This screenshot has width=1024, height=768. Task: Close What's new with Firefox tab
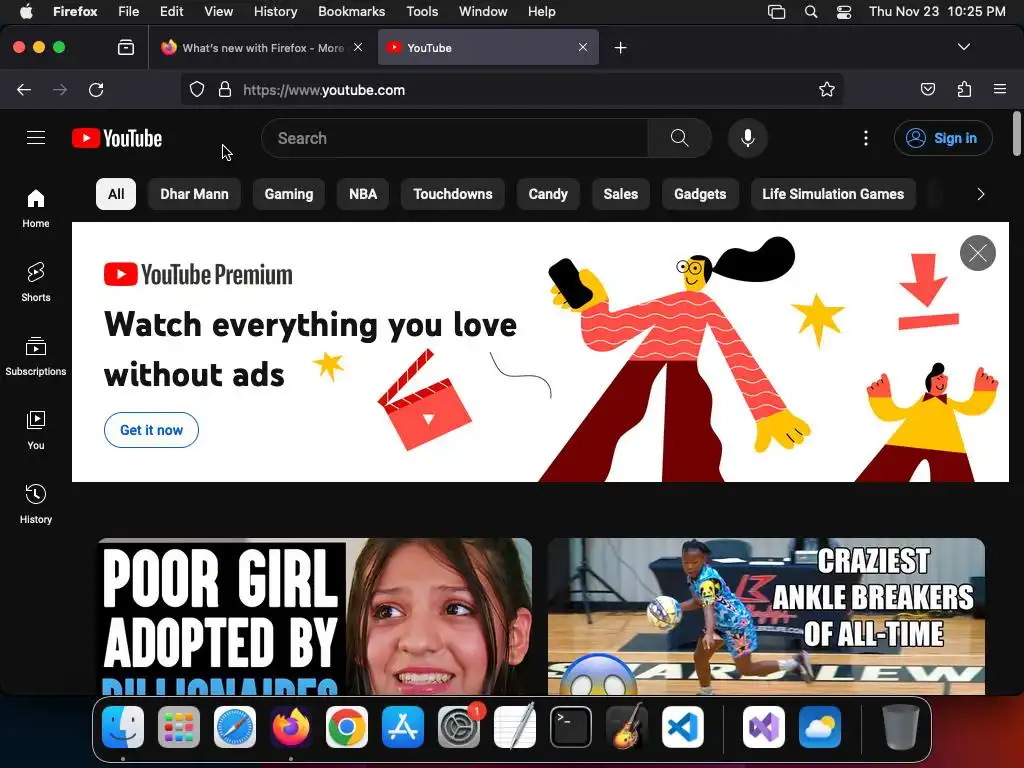click(x=358, y=47)
